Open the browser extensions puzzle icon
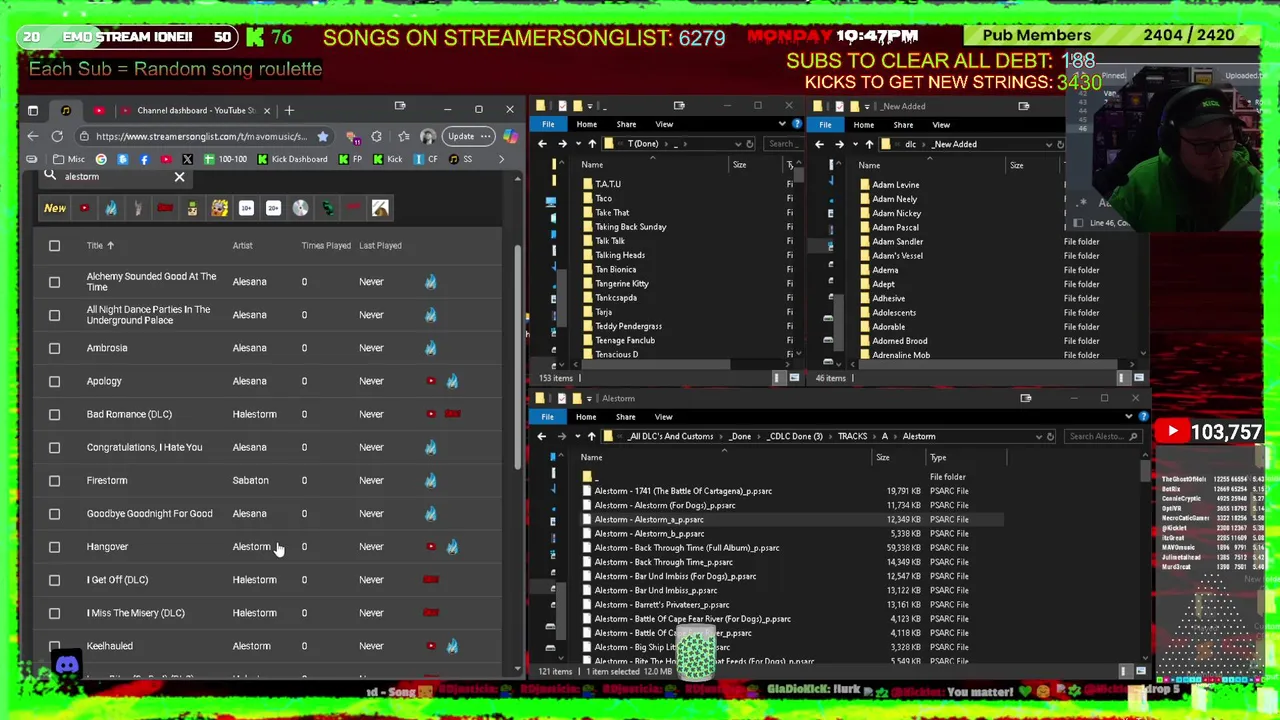The width and height of the screenshot is (1280, 720). click(x=376, y=136)
